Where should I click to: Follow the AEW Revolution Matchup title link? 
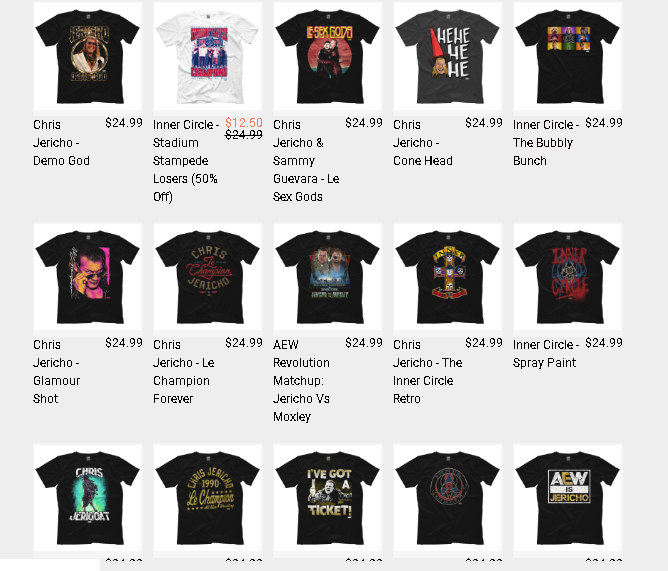coord(301,381)
